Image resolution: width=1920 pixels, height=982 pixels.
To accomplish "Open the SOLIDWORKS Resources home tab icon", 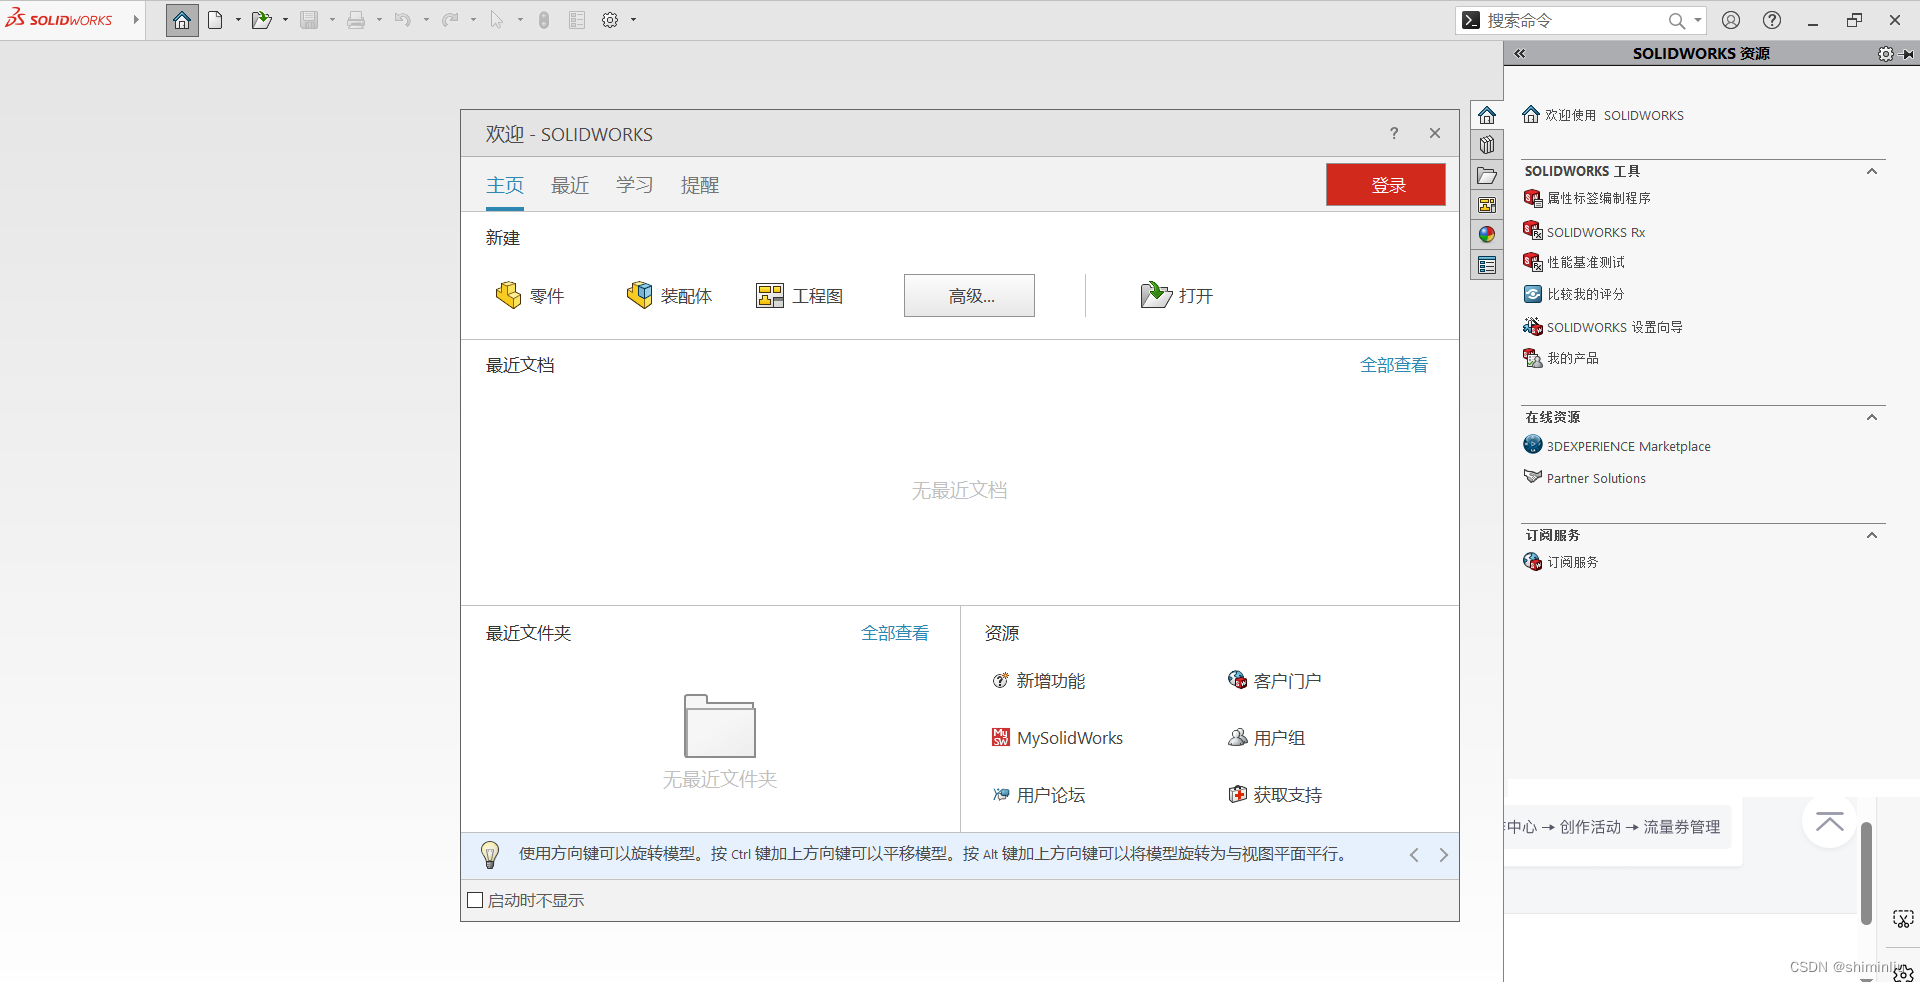I will [x=1487, y=115].
